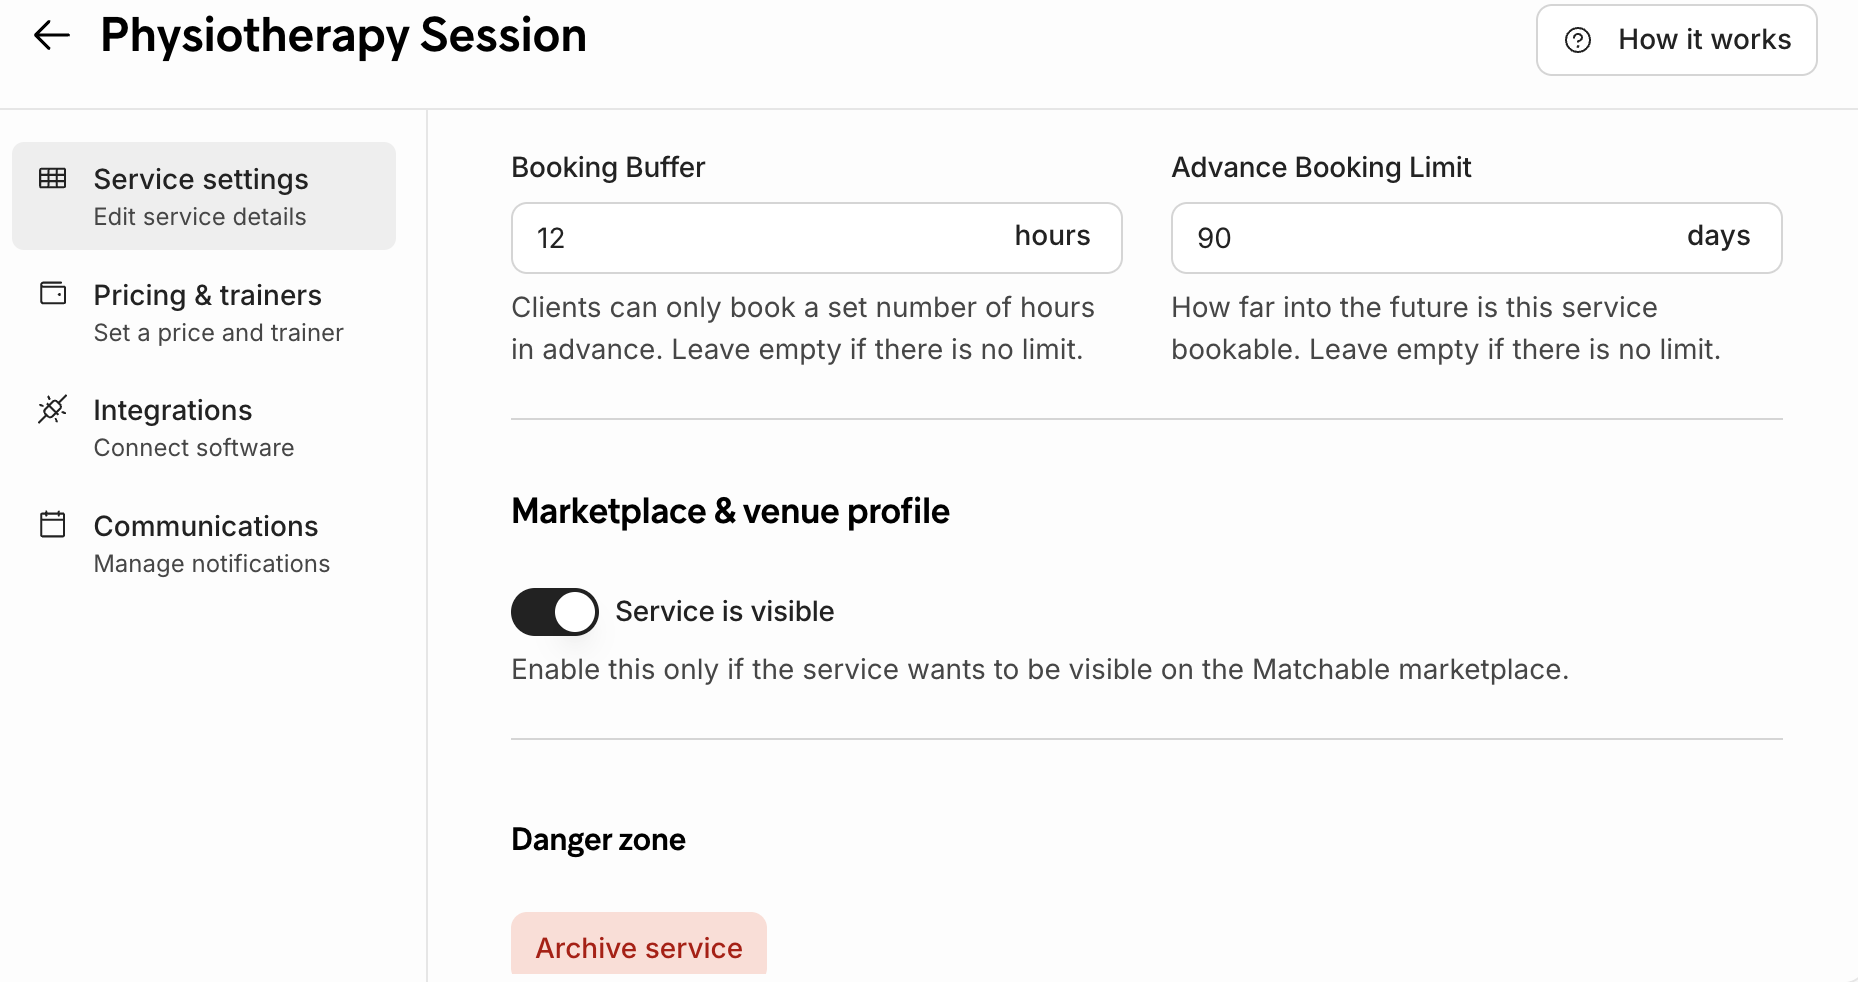This screenshot has width=1858, height=982.
Task: Click the 'hours' unit in Booking Buffer
Action: (1052, 236)
